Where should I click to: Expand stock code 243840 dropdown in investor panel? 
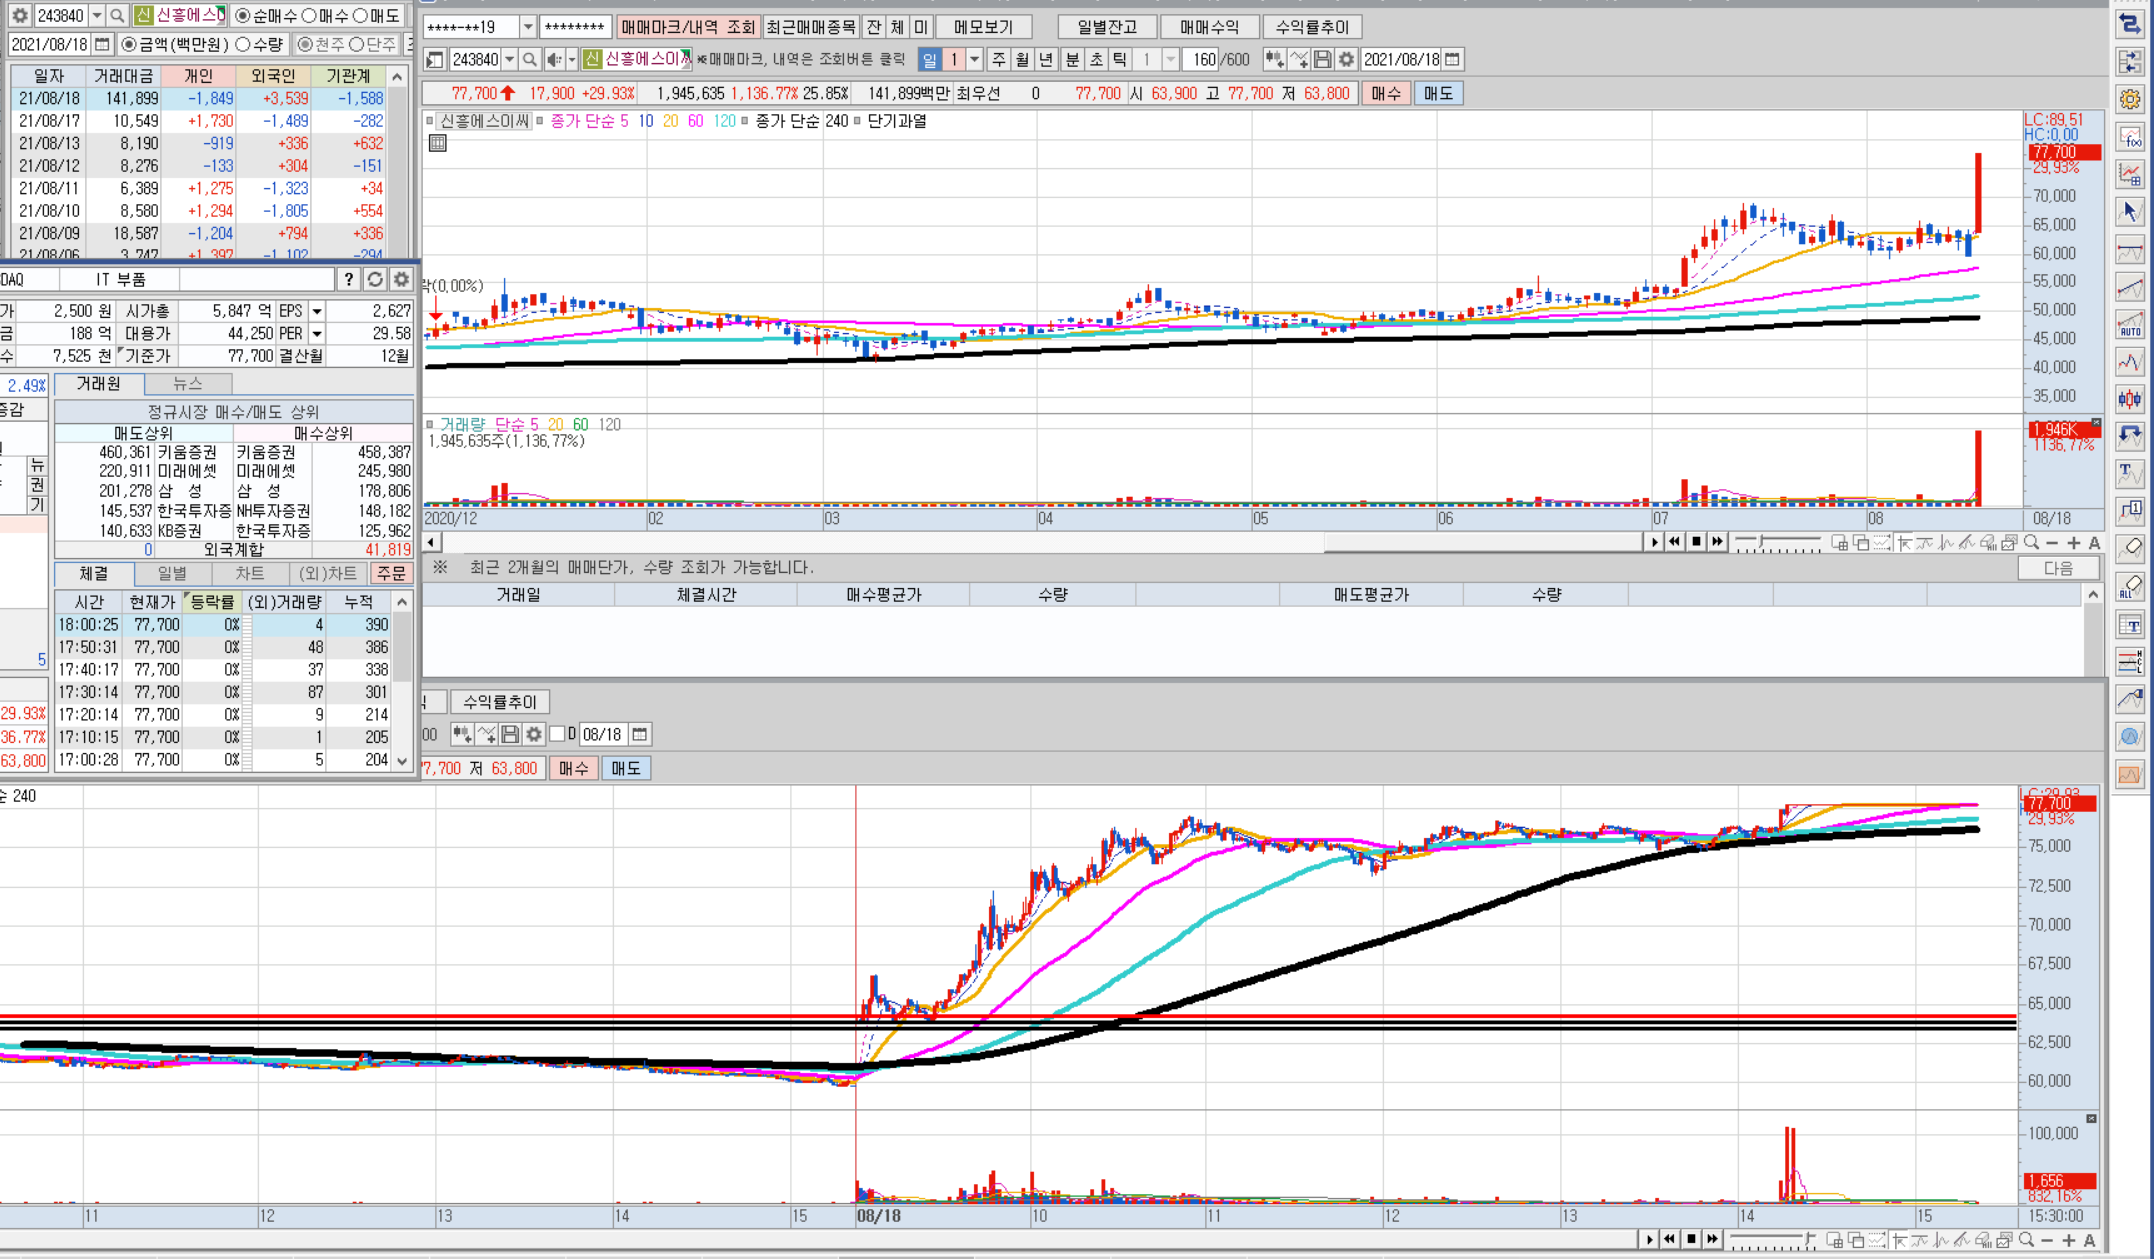tap(96, 15)
